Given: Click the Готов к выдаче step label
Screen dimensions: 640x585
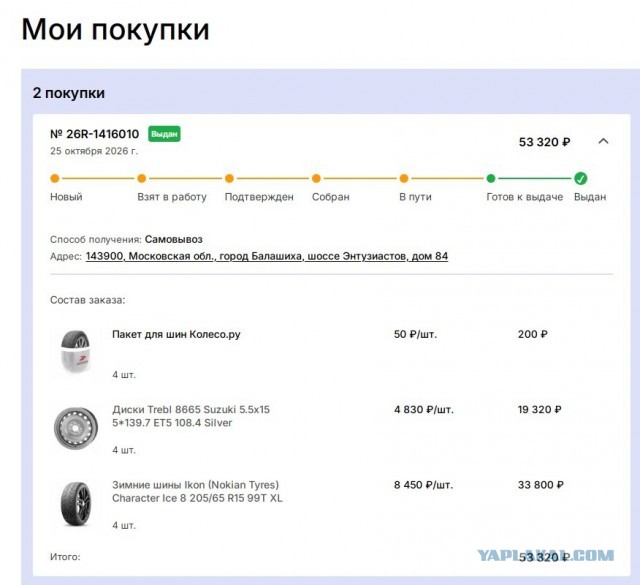Looking at the screenshot, I should (524, 197).
